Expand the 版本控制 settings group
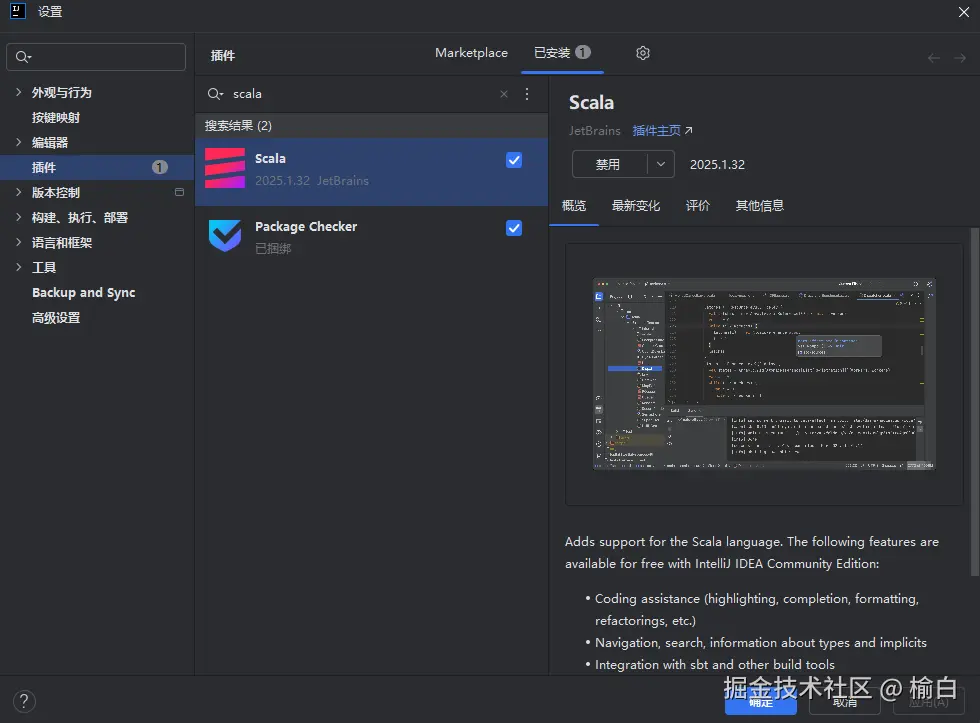 pyautogui.click(x=18, y=192)
